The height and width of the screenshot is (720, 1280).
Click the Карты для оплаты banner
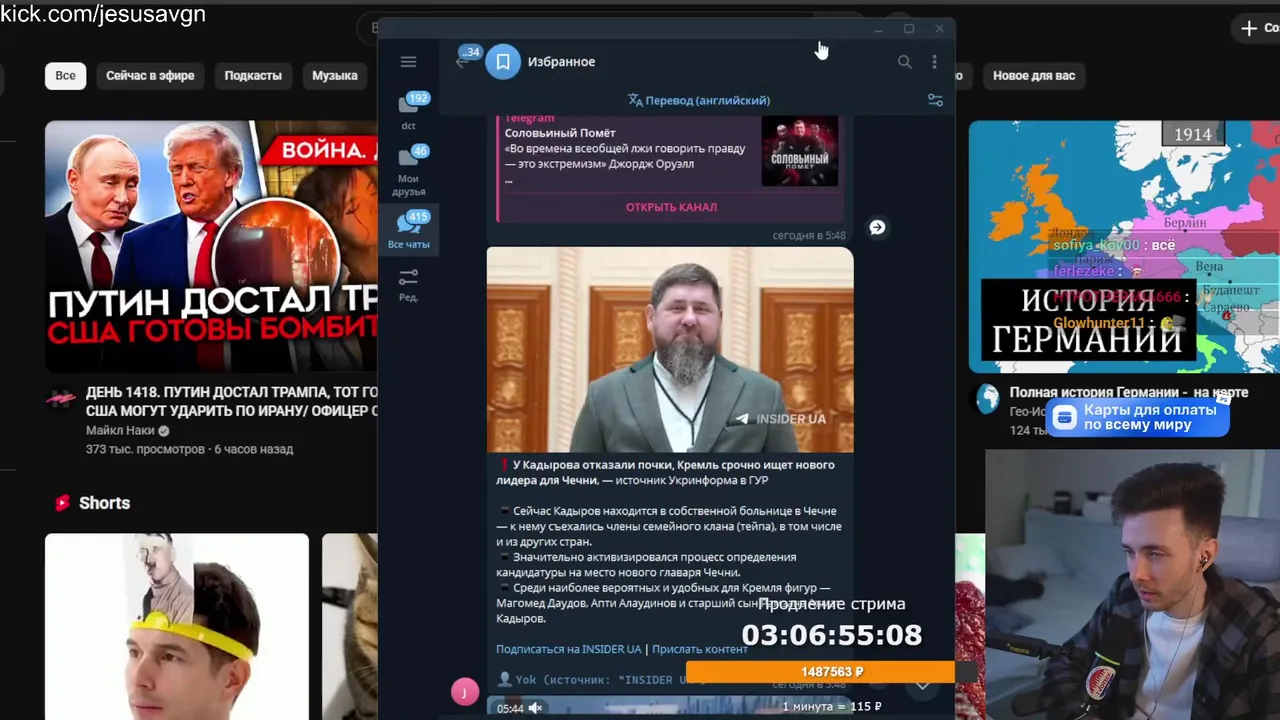pos(1138,417)
